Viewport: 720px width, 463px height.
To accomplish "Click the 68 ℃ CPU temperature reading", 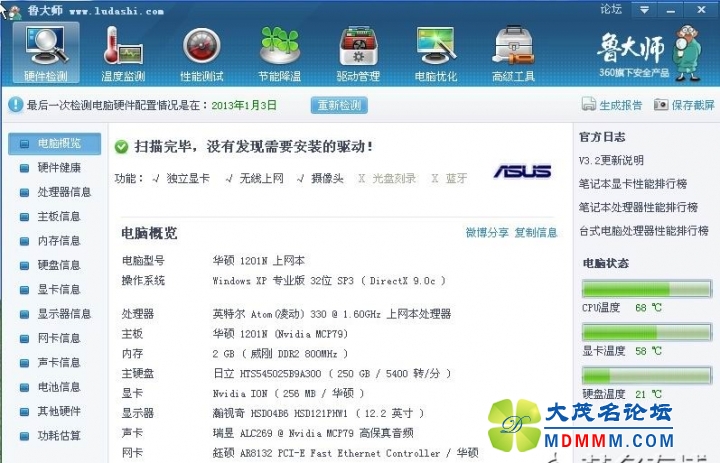I will click(x=648, y=308).
